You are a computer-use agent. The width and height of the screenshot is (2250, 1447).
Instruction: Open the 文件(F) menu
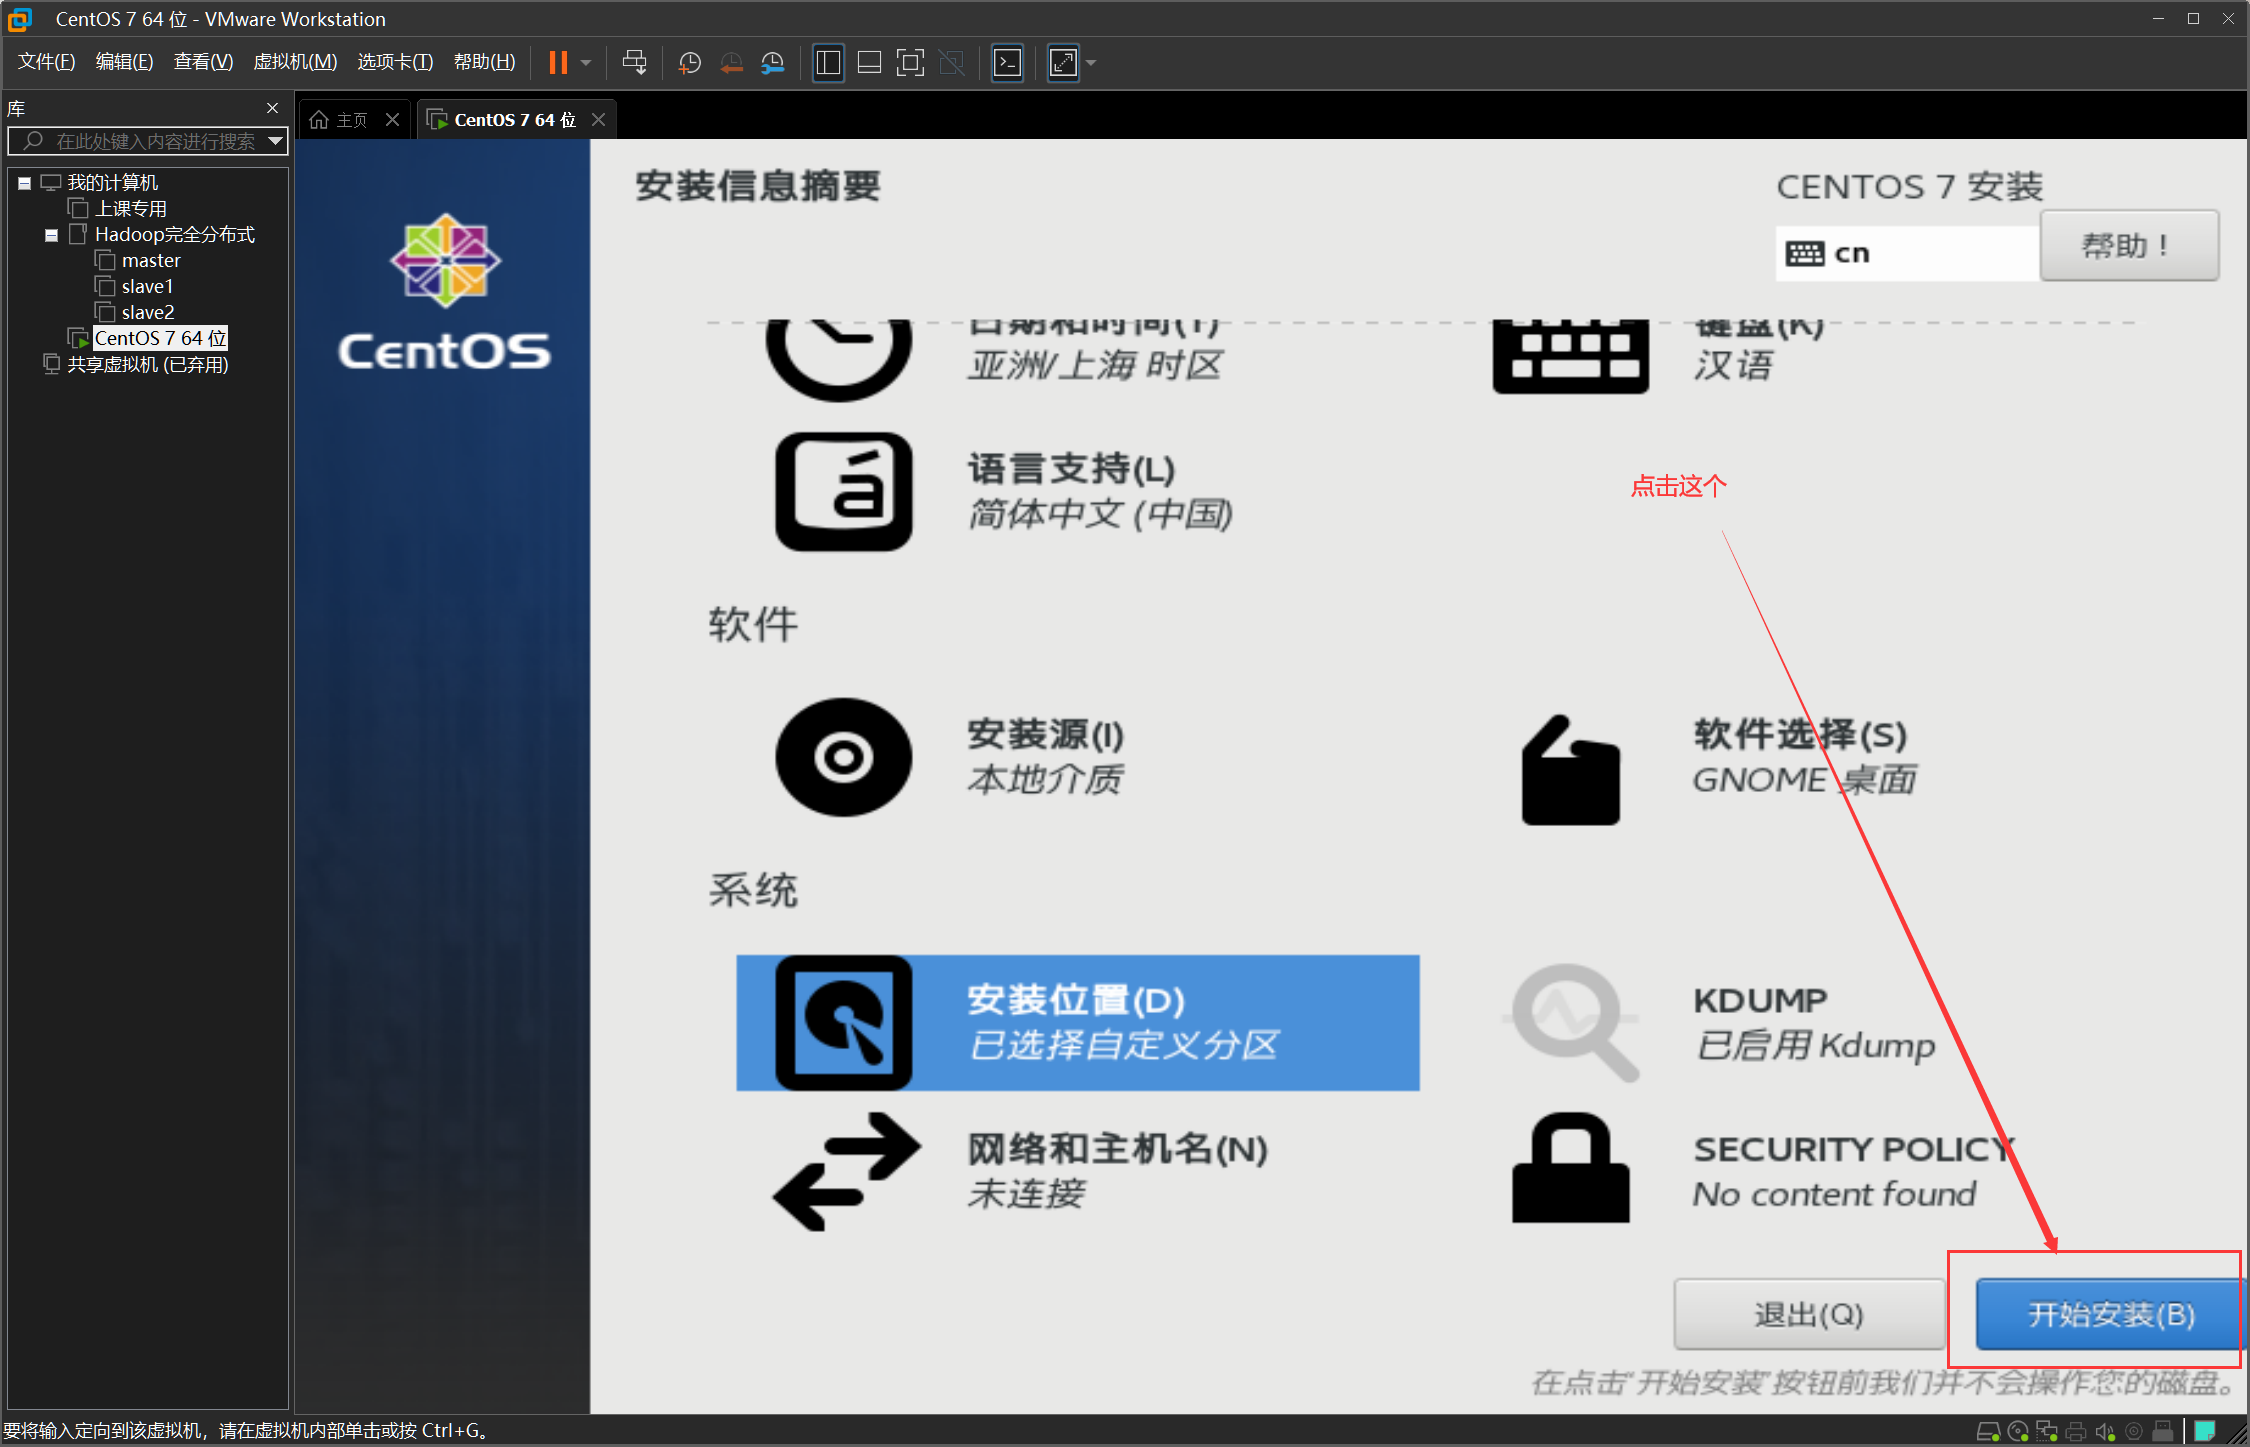click(x=46, y=62)
